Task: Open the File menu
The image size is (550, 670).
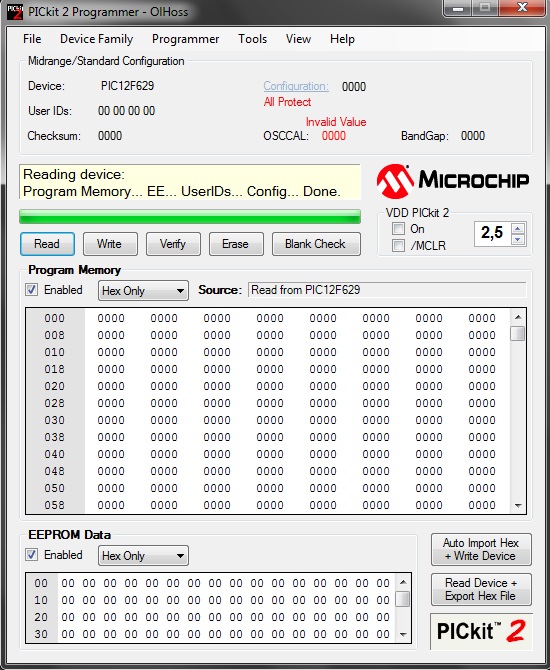Action: click(x=32, y=39)
